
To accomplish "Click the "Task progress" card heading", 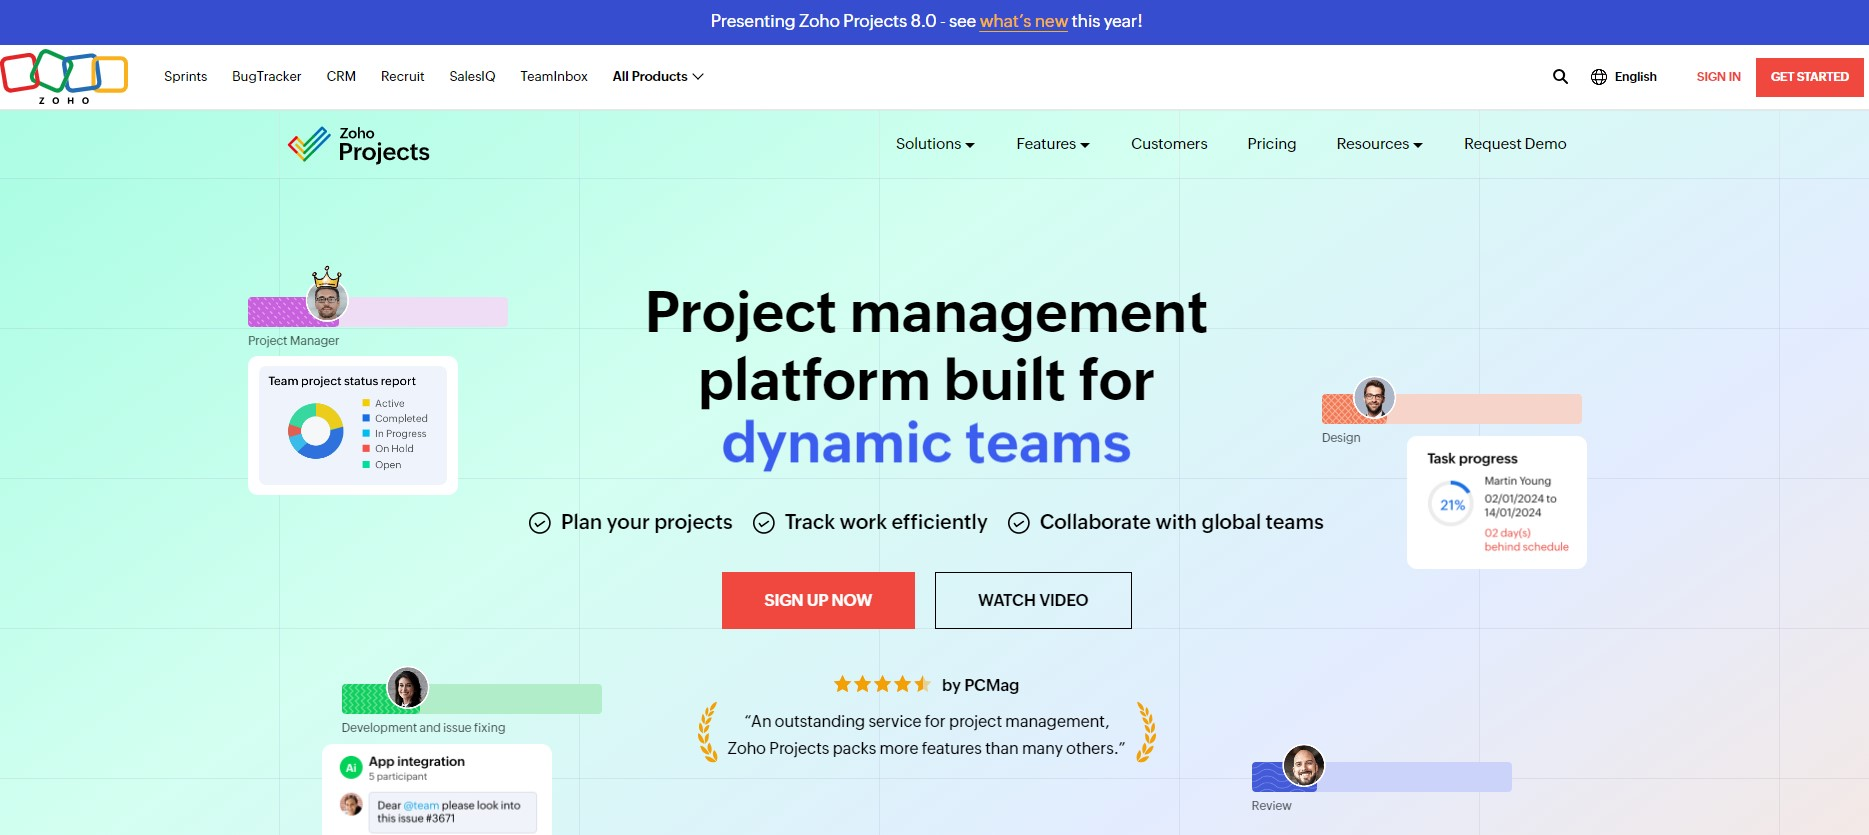I will [1472, 459].
